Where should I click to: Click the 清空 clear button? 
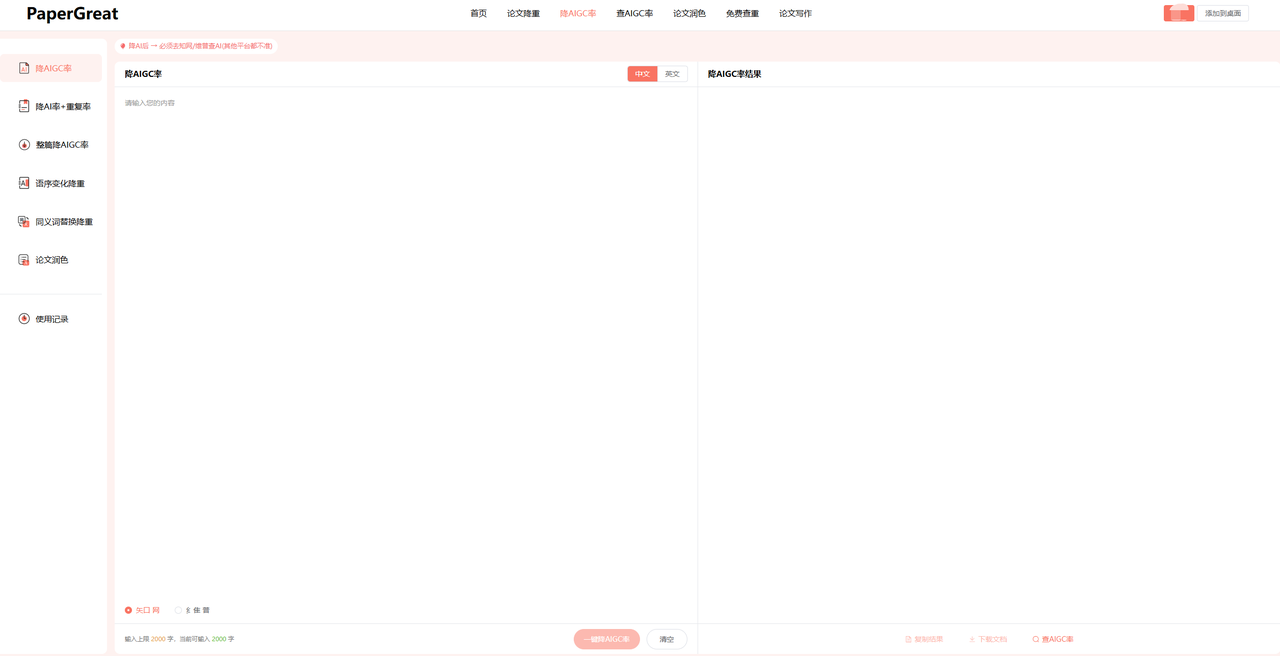(x=667, y=639)
